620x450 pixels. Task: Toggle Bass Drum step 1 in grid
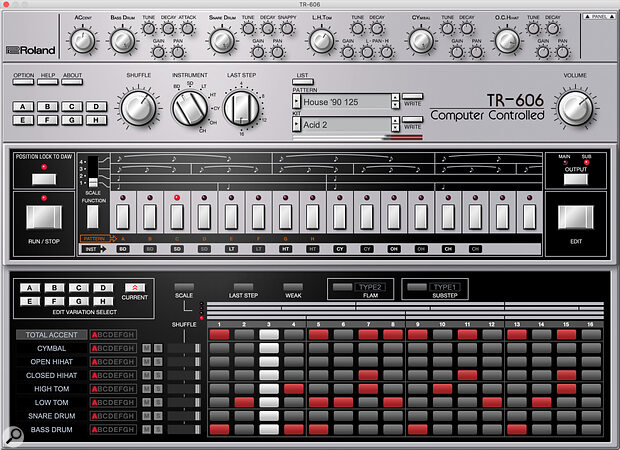219,429
